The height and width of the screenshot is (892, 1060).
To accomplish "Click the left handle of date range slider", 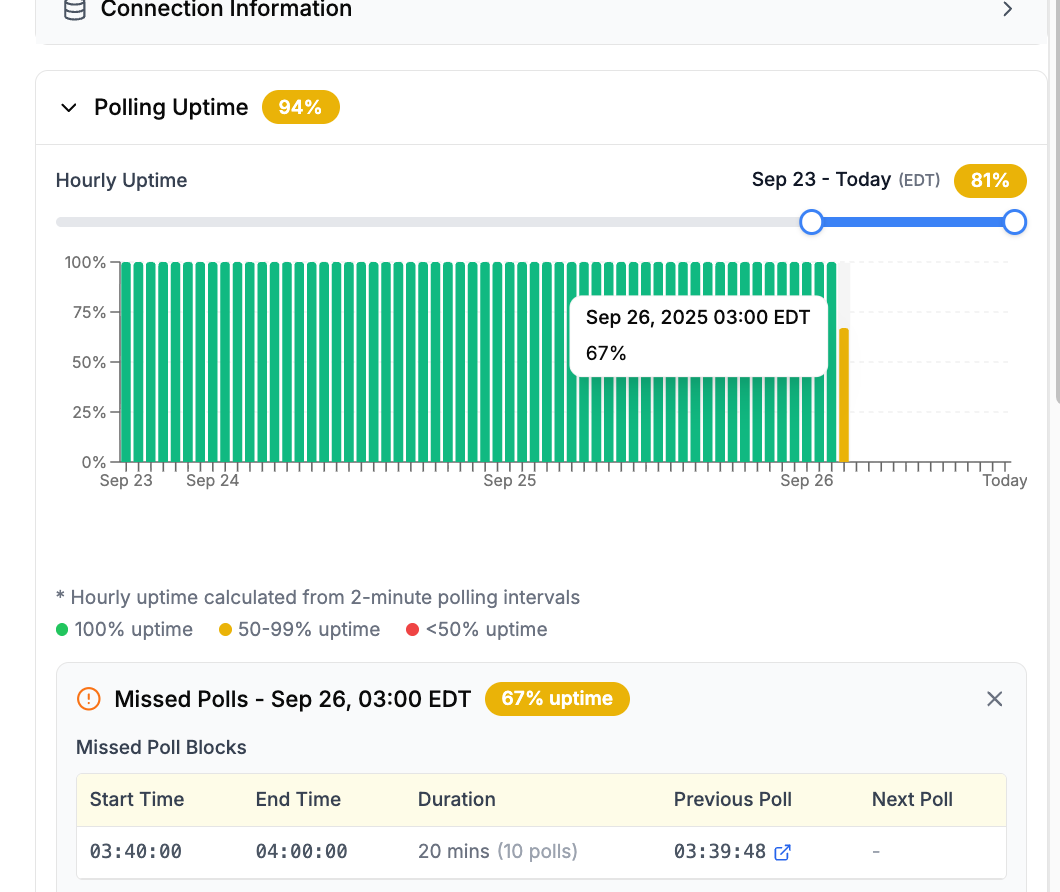I will 812,222.
